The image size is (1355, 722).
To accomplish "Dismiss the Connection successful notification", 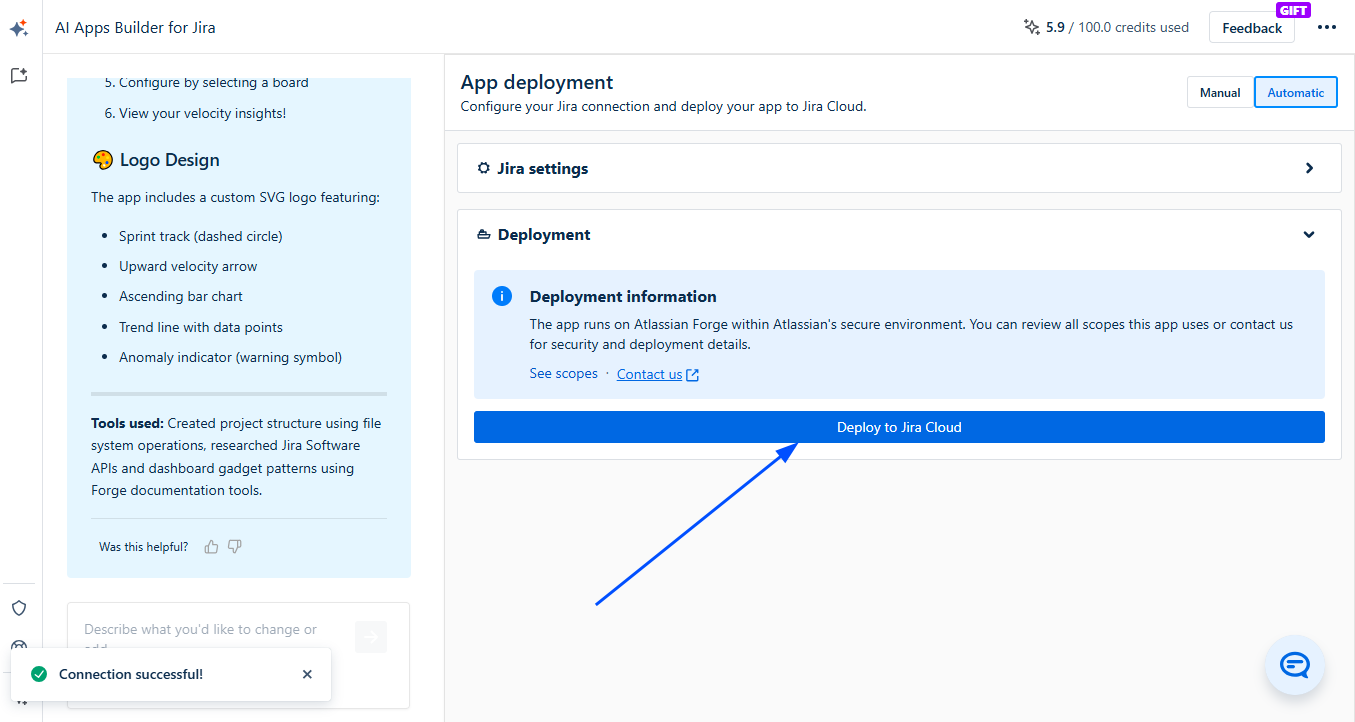I will point(307,674).
